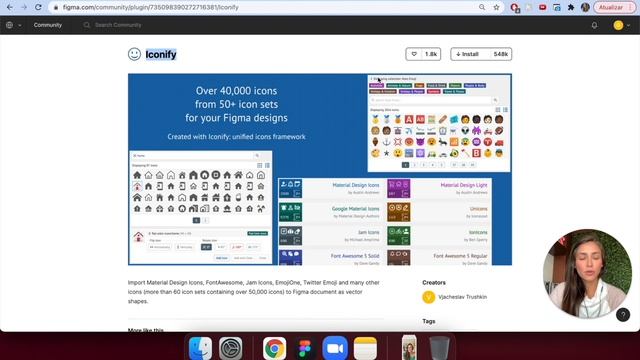The image size is (640, 360).
Task: Install the Iconify plugin
Action: pos(481,54)
